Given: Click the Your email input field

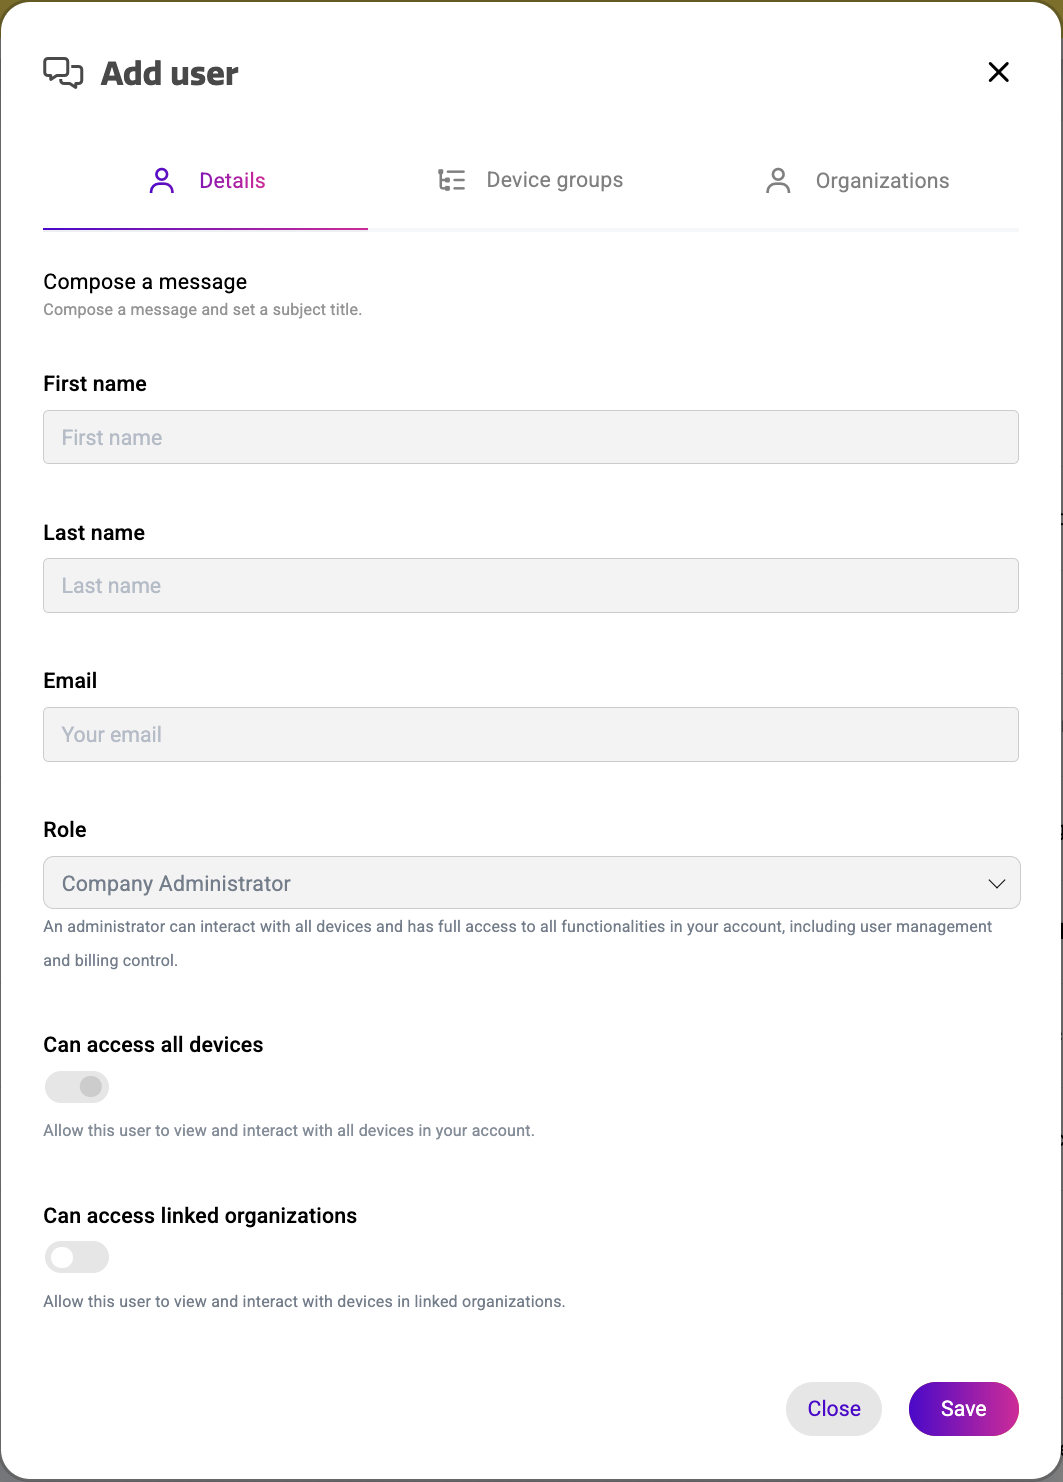Looking at the screenshot, I should [531, 734].
